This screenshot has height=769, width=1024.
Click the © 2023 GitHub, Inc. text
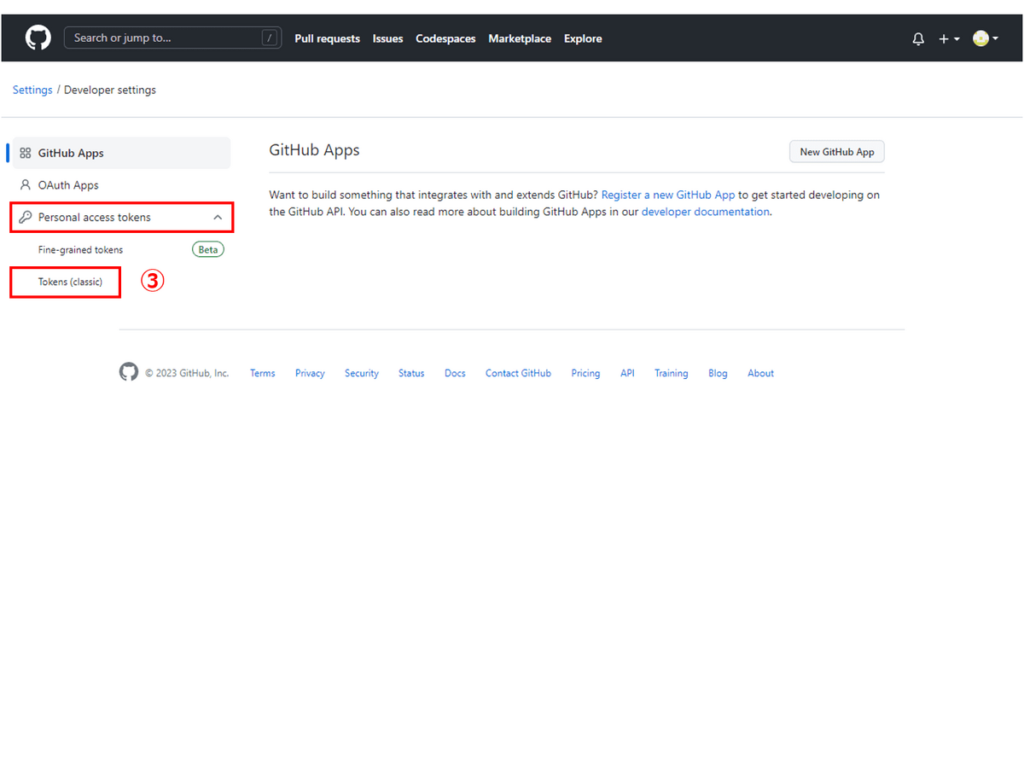point(187,373)
